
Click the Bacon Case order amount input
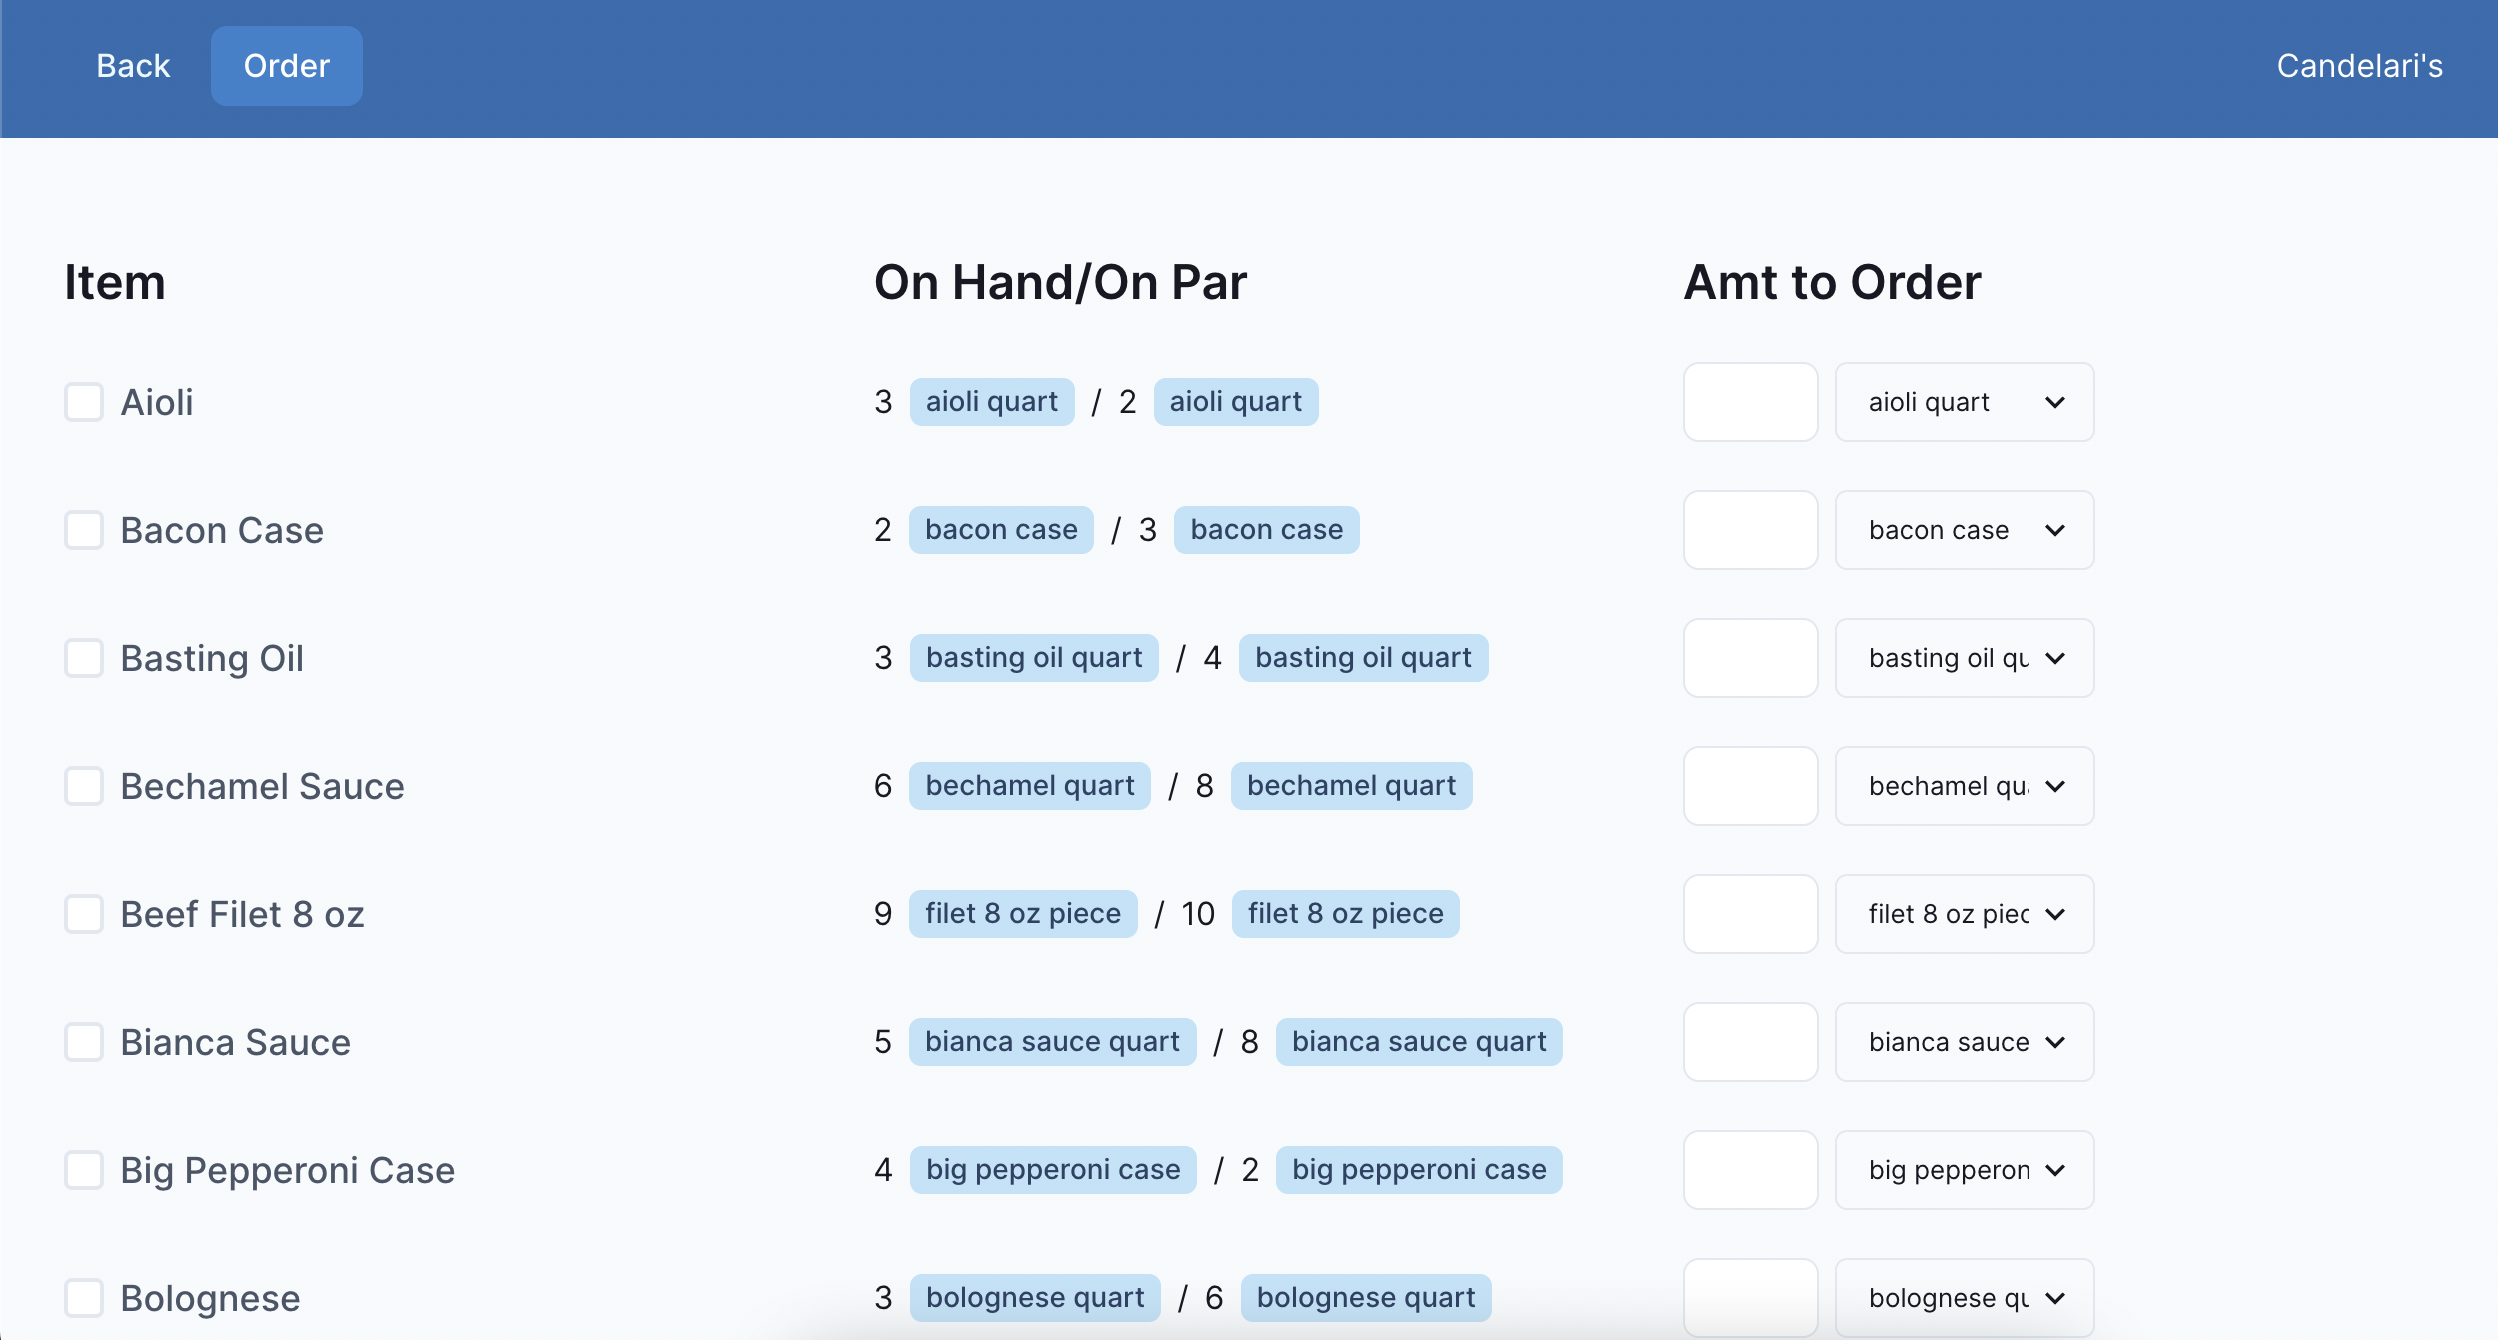click(1750, 530)
